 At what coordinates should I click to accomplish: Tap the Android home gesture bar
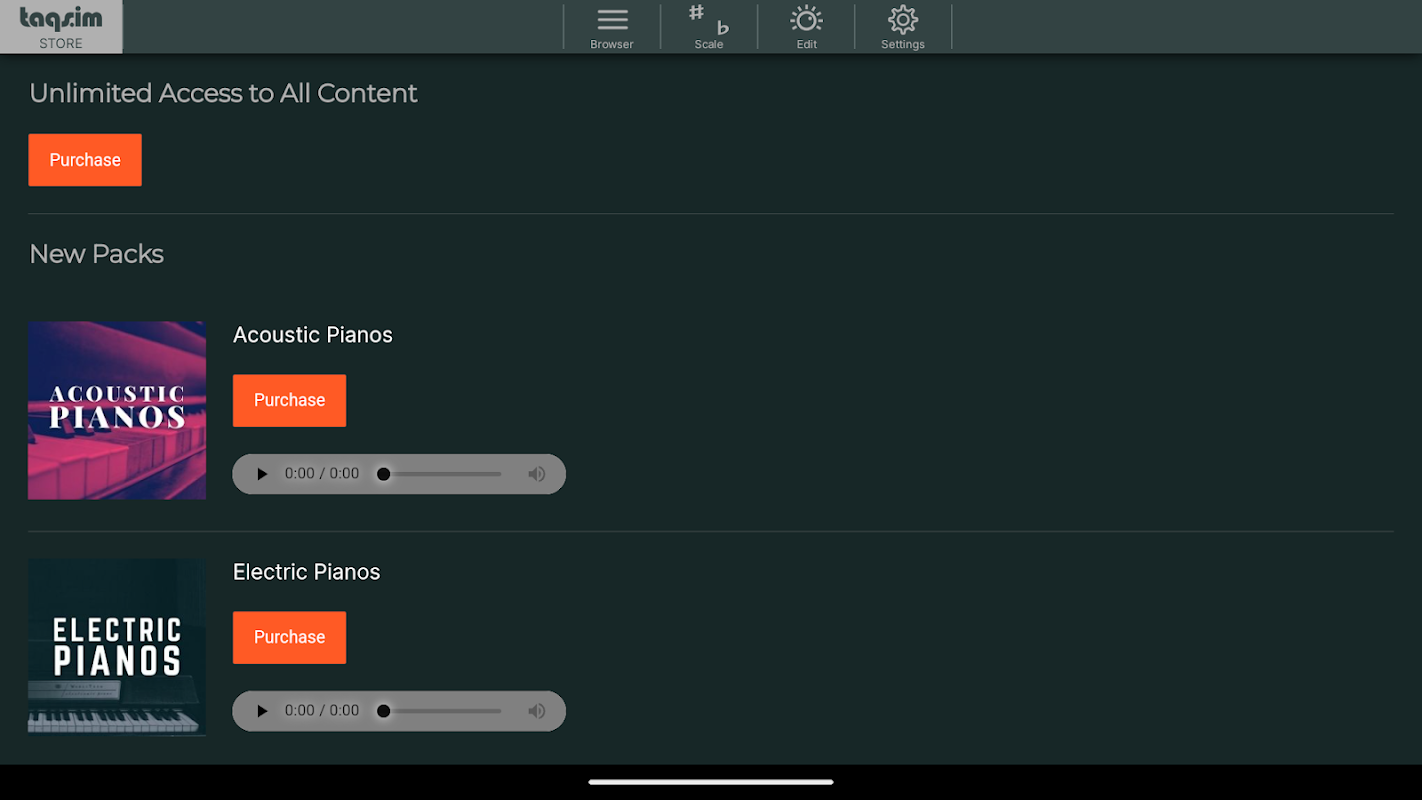point(711,782)
